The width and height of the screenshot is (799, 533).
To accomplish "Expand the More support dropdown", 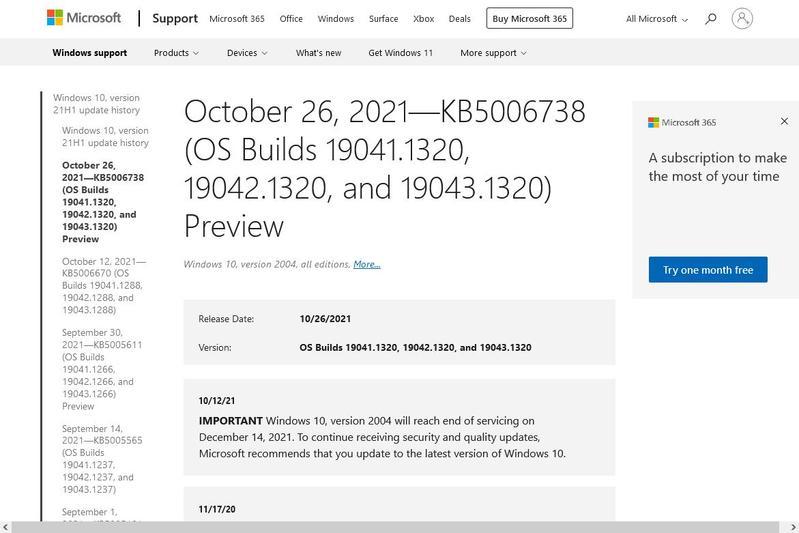I will 493,53.
